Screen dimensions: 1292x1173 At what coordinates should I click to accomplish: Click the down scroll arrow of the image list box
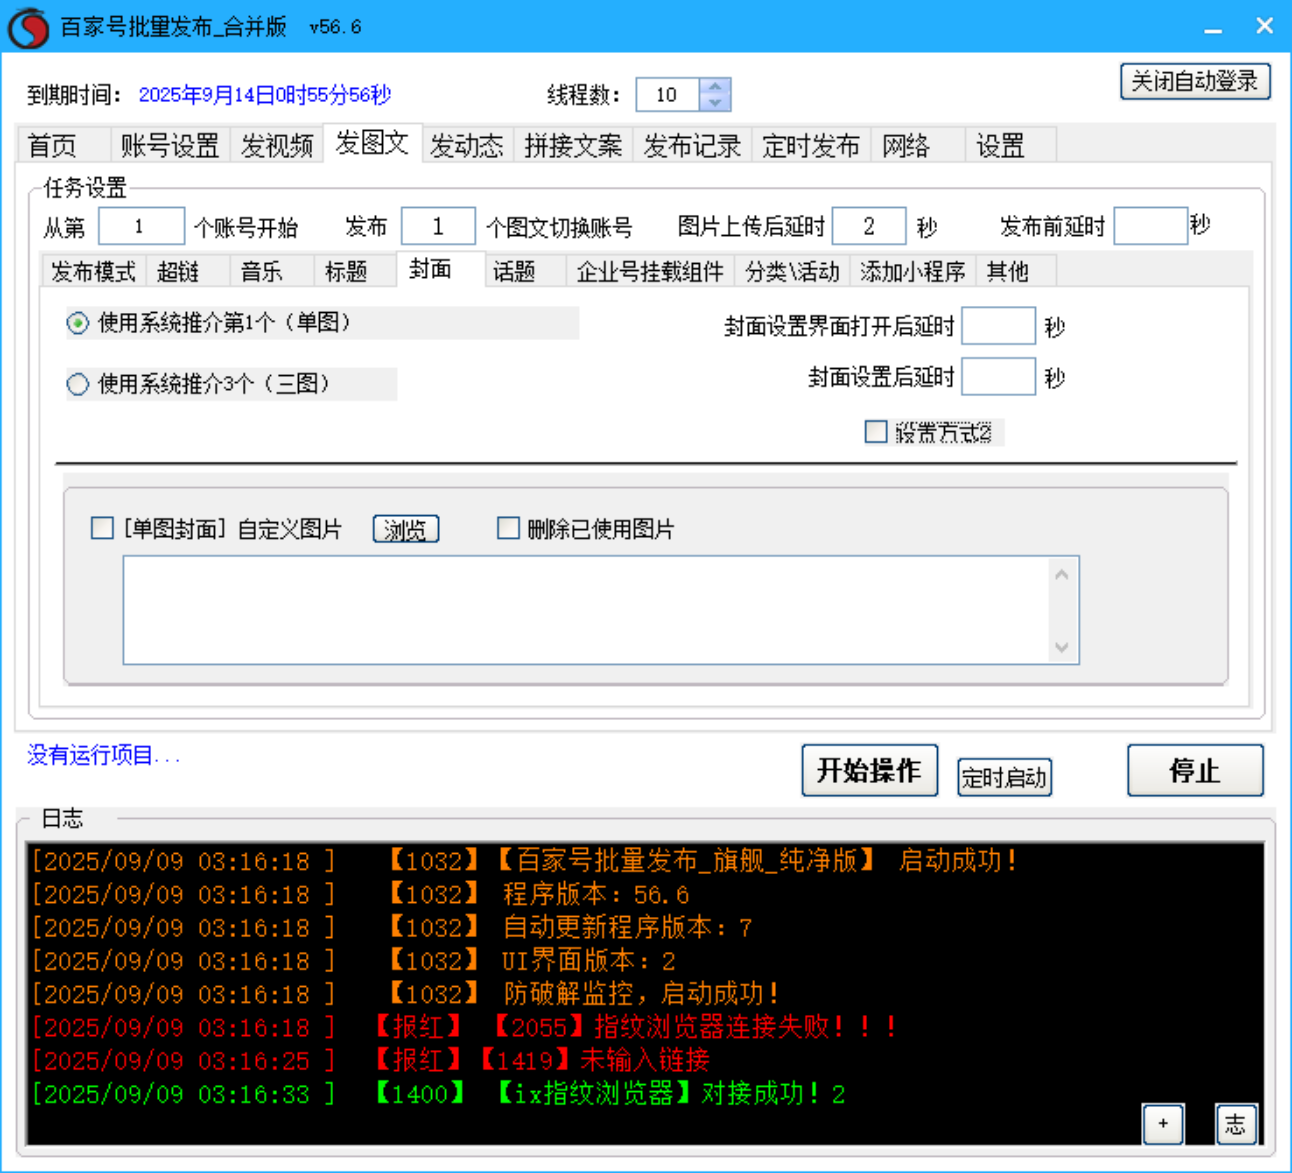click(x=1062, y=648)
